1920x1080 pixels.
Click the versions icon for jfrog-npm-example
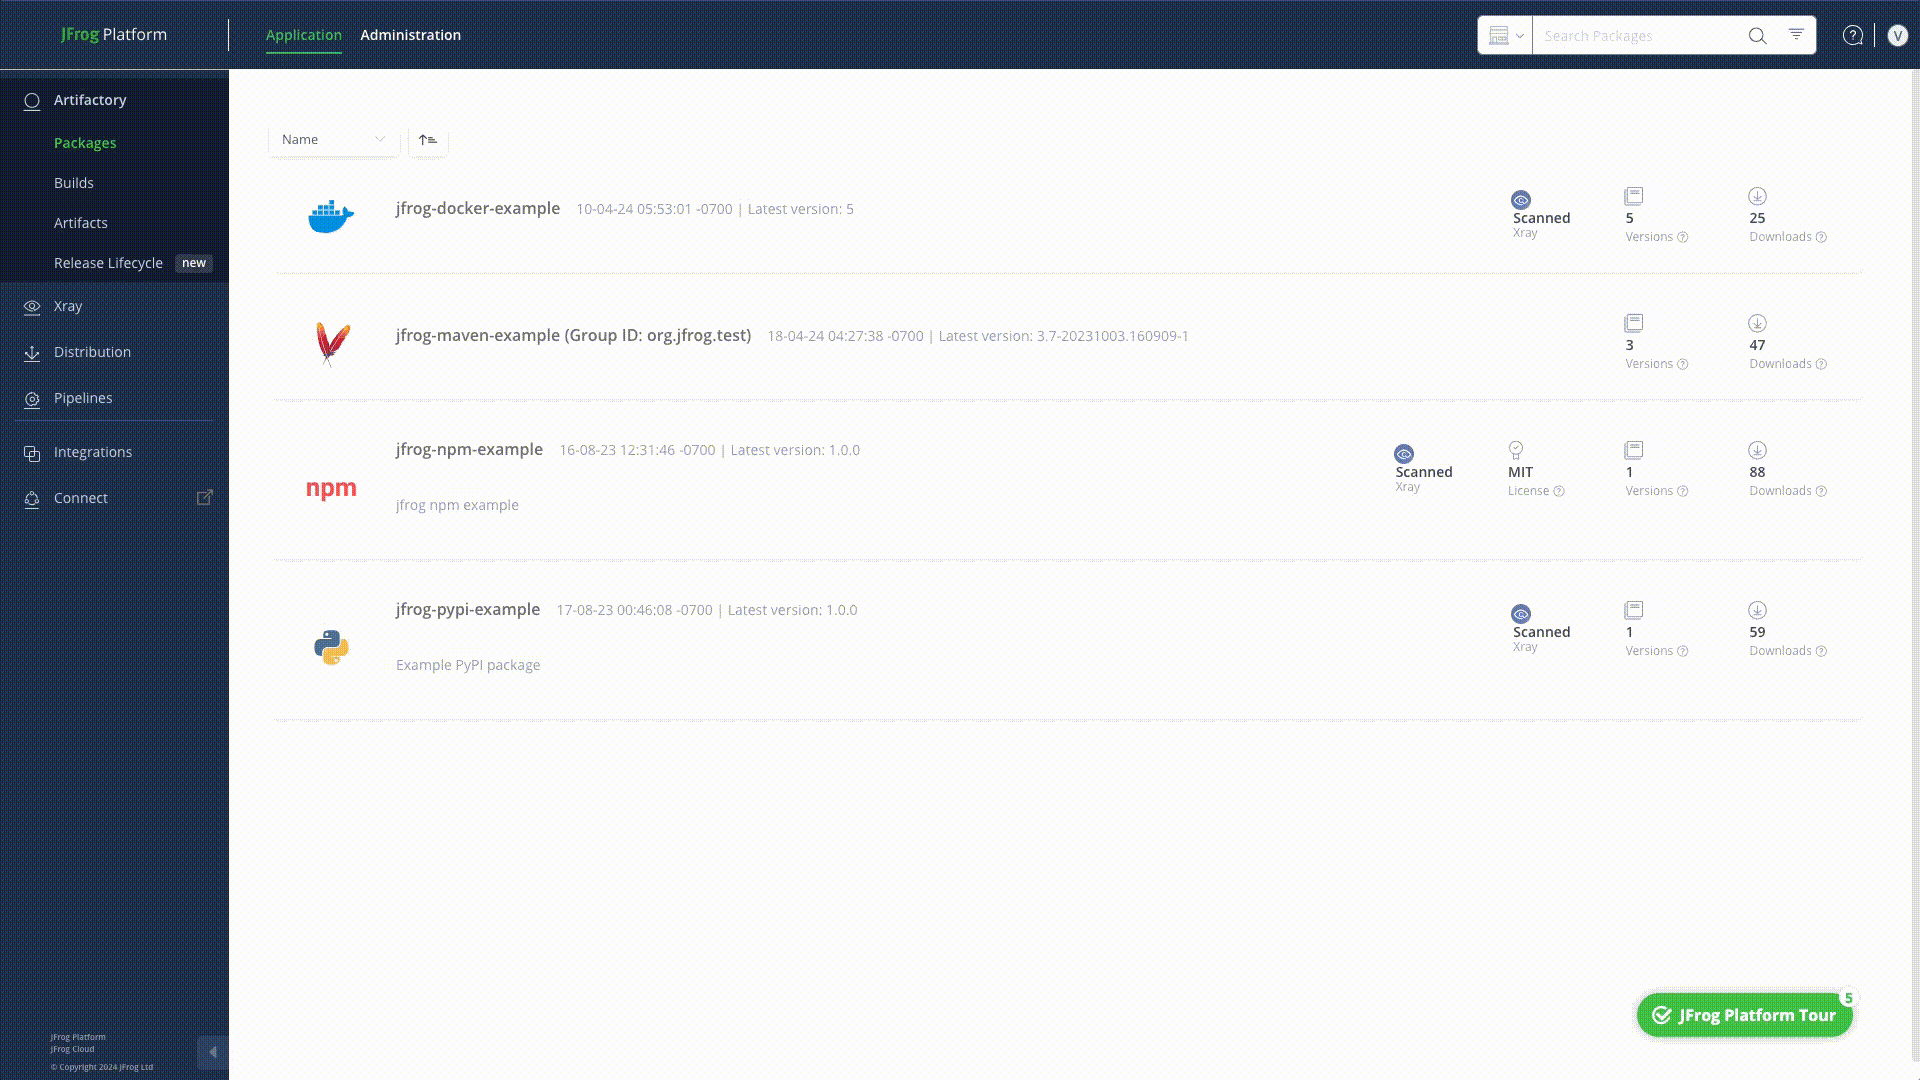point(1634,450)
